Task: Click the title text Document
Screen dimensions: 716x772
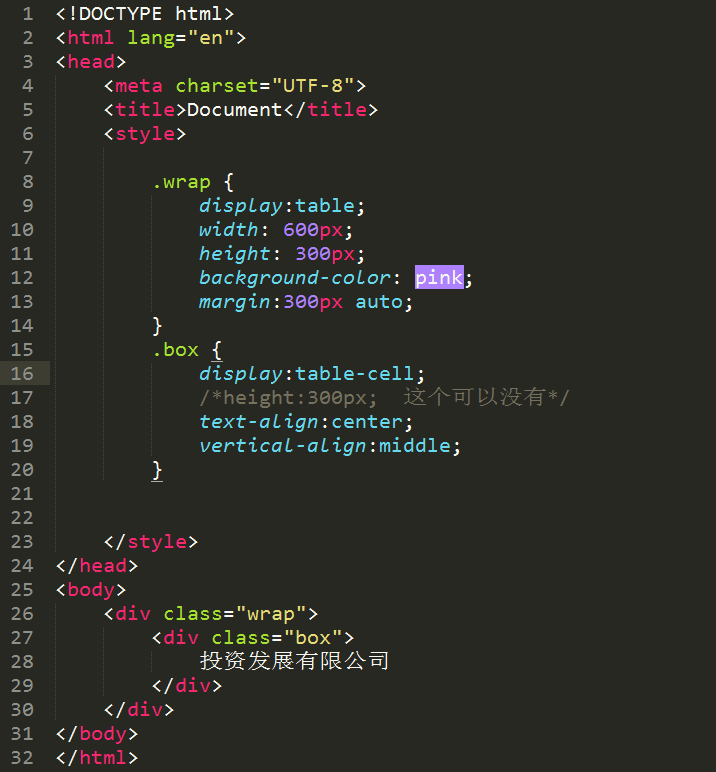Action: (234, 110)
